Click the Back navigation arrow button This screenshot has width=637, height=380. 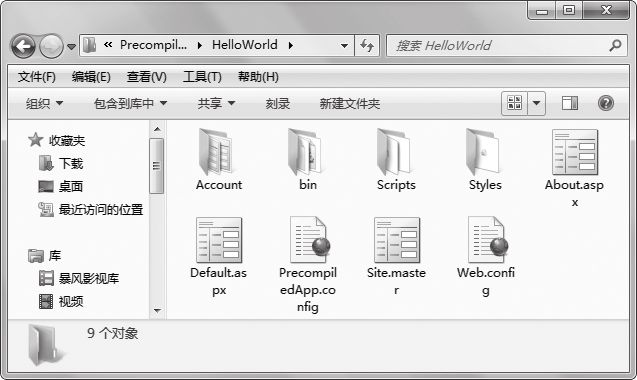(x=23, y=46)
